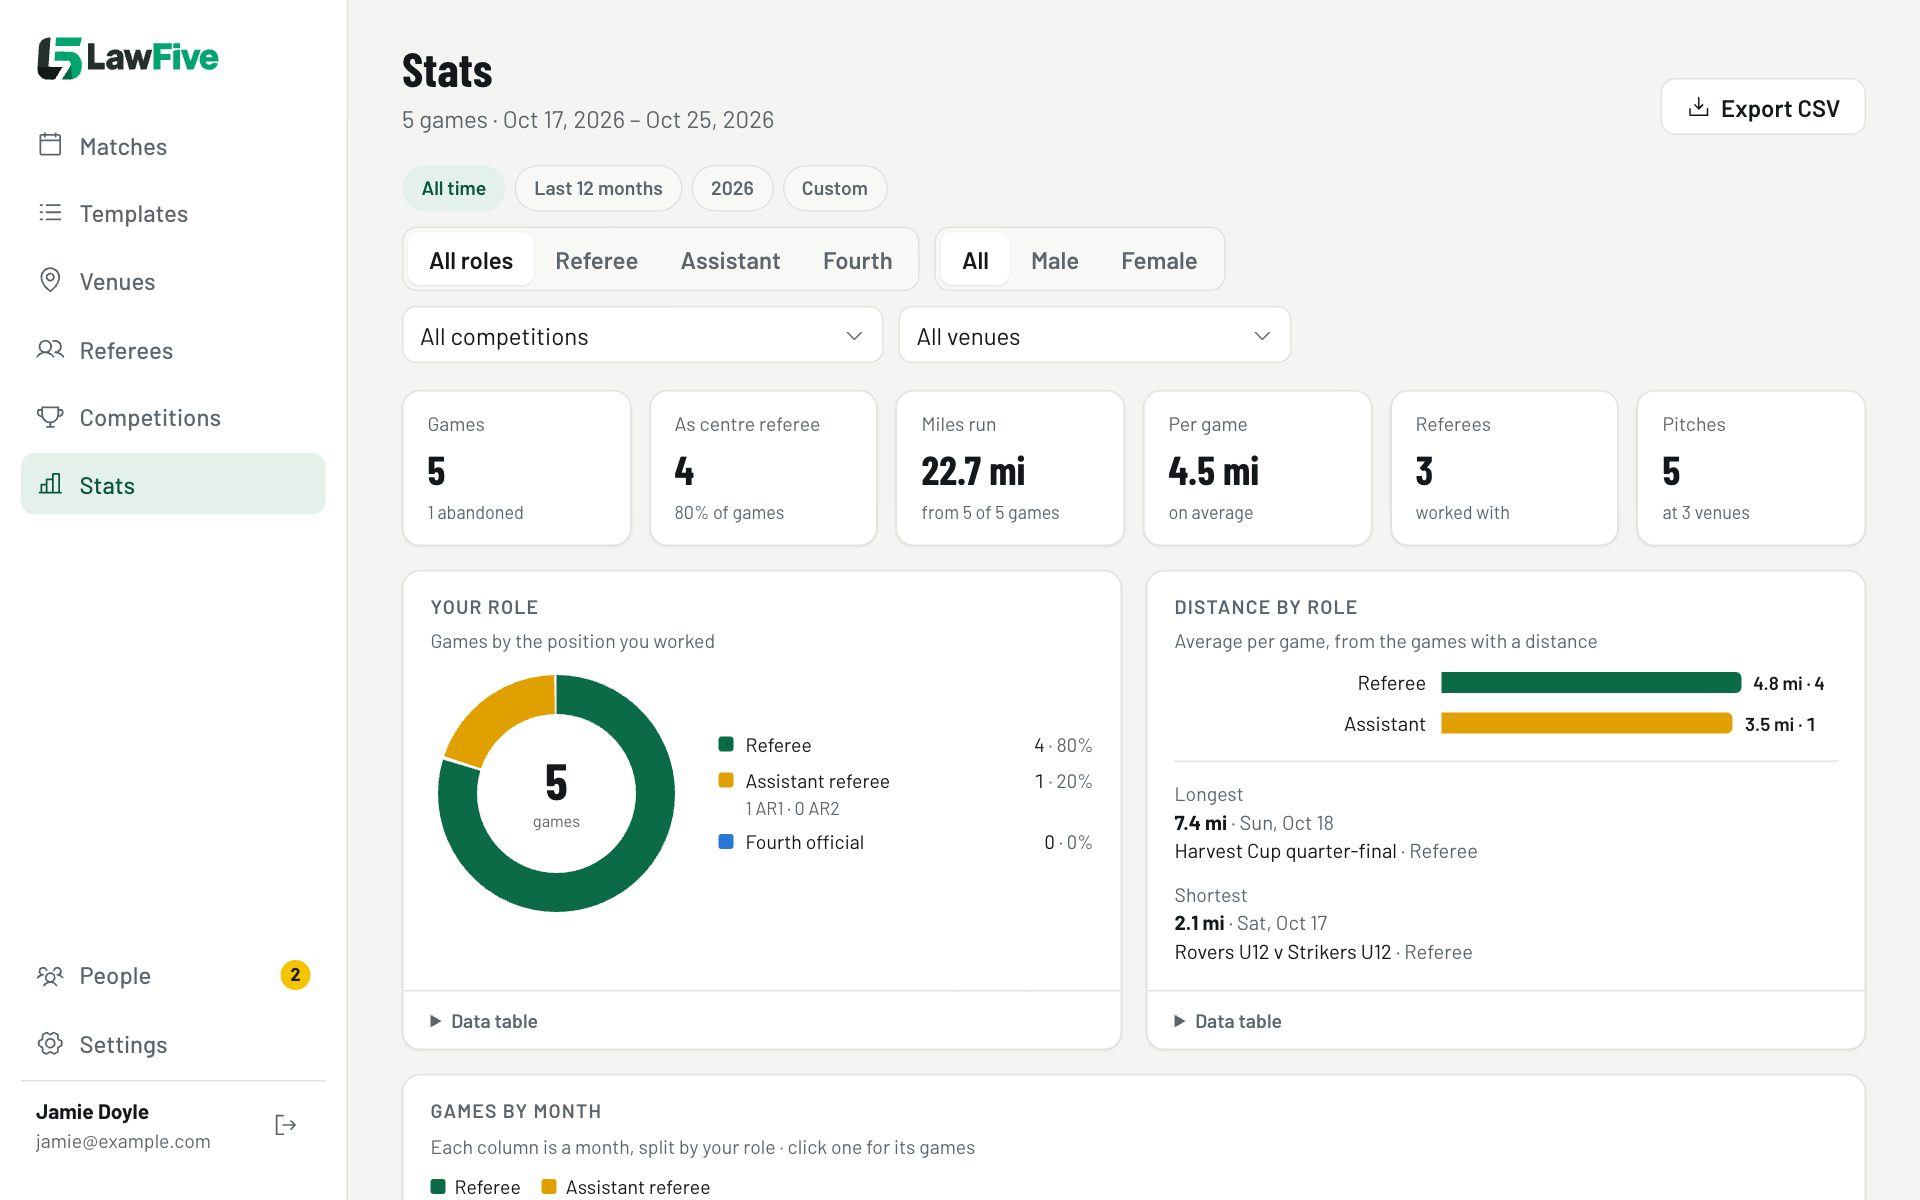
Task: Show only Female games
Action: coord(1158,260)
